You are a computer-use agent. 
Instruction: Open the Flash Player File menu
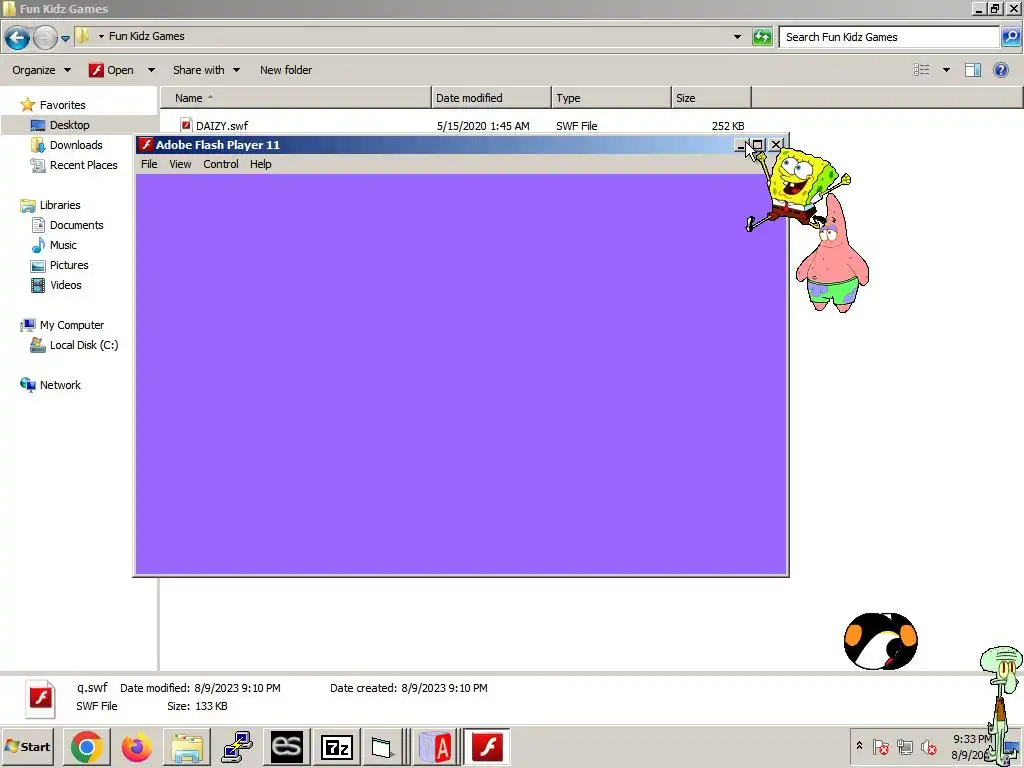pyautogui.click(x=149, y=164)
